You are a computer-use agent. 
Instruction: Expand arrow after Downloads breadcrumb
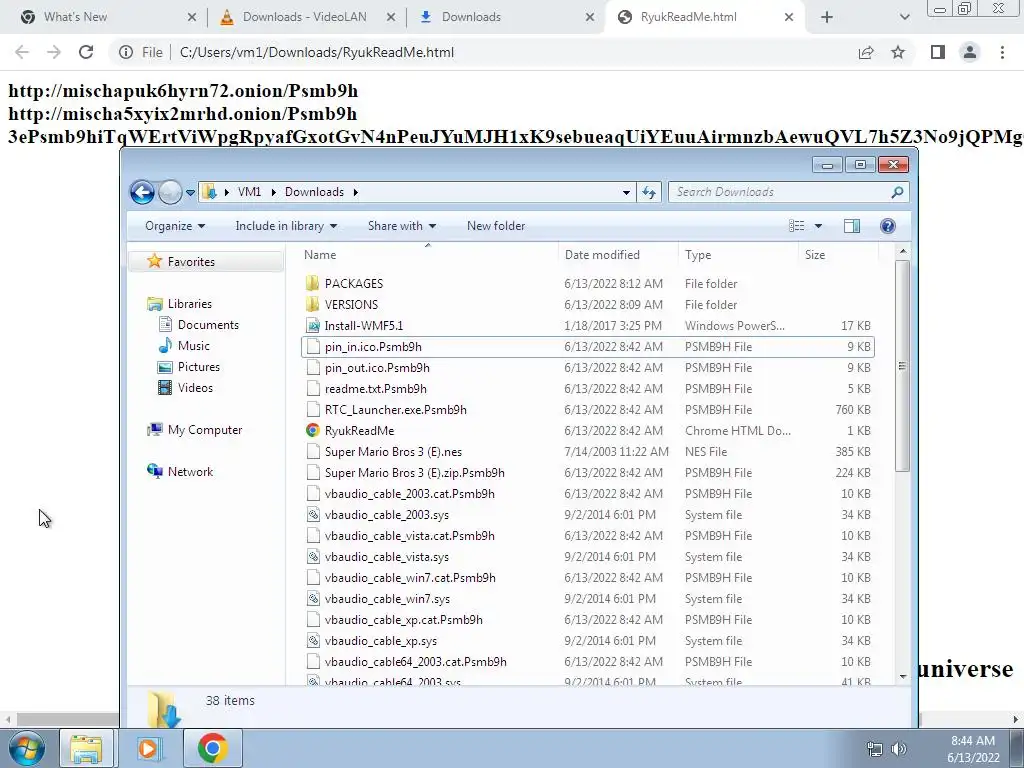(x=356, y=192)
